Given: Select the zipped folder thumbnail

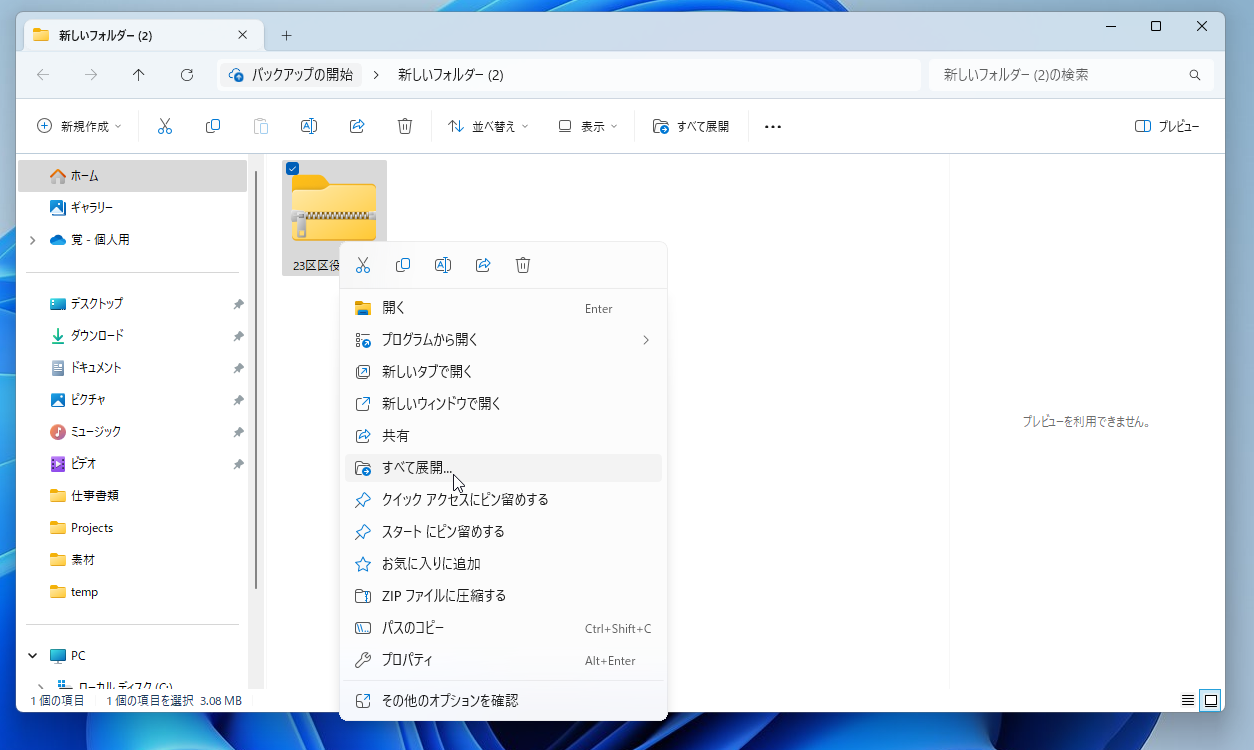Looking at the screenshot, I should (x=334, y=208).
